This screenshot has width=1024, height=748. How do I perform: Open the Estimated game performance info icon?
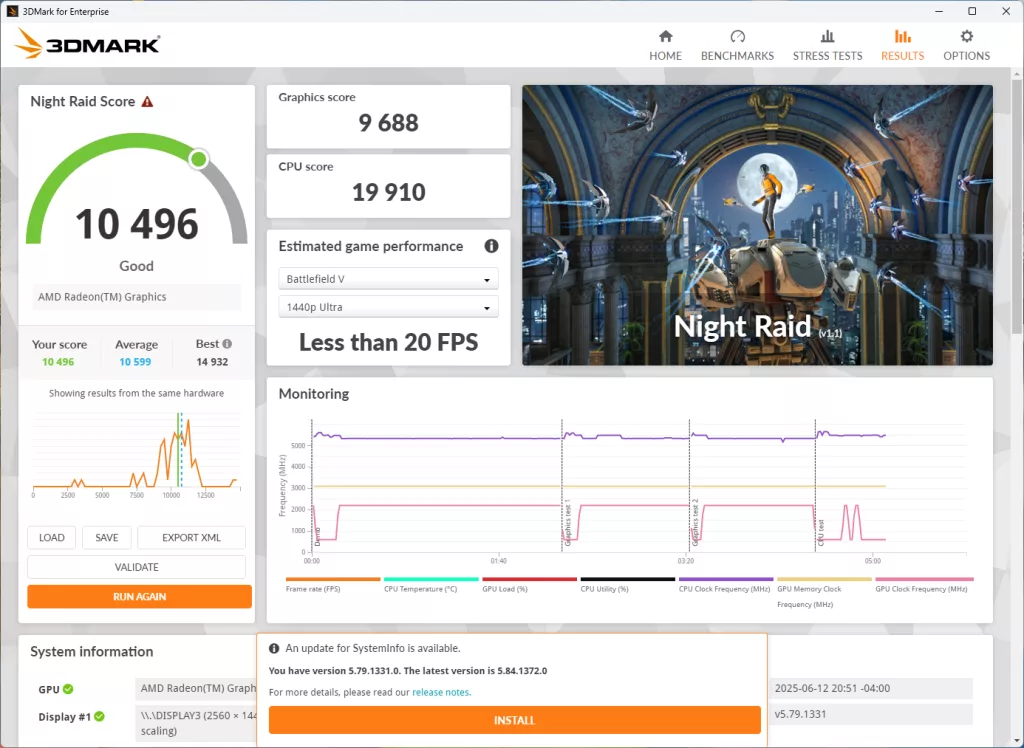click(491, 246)
